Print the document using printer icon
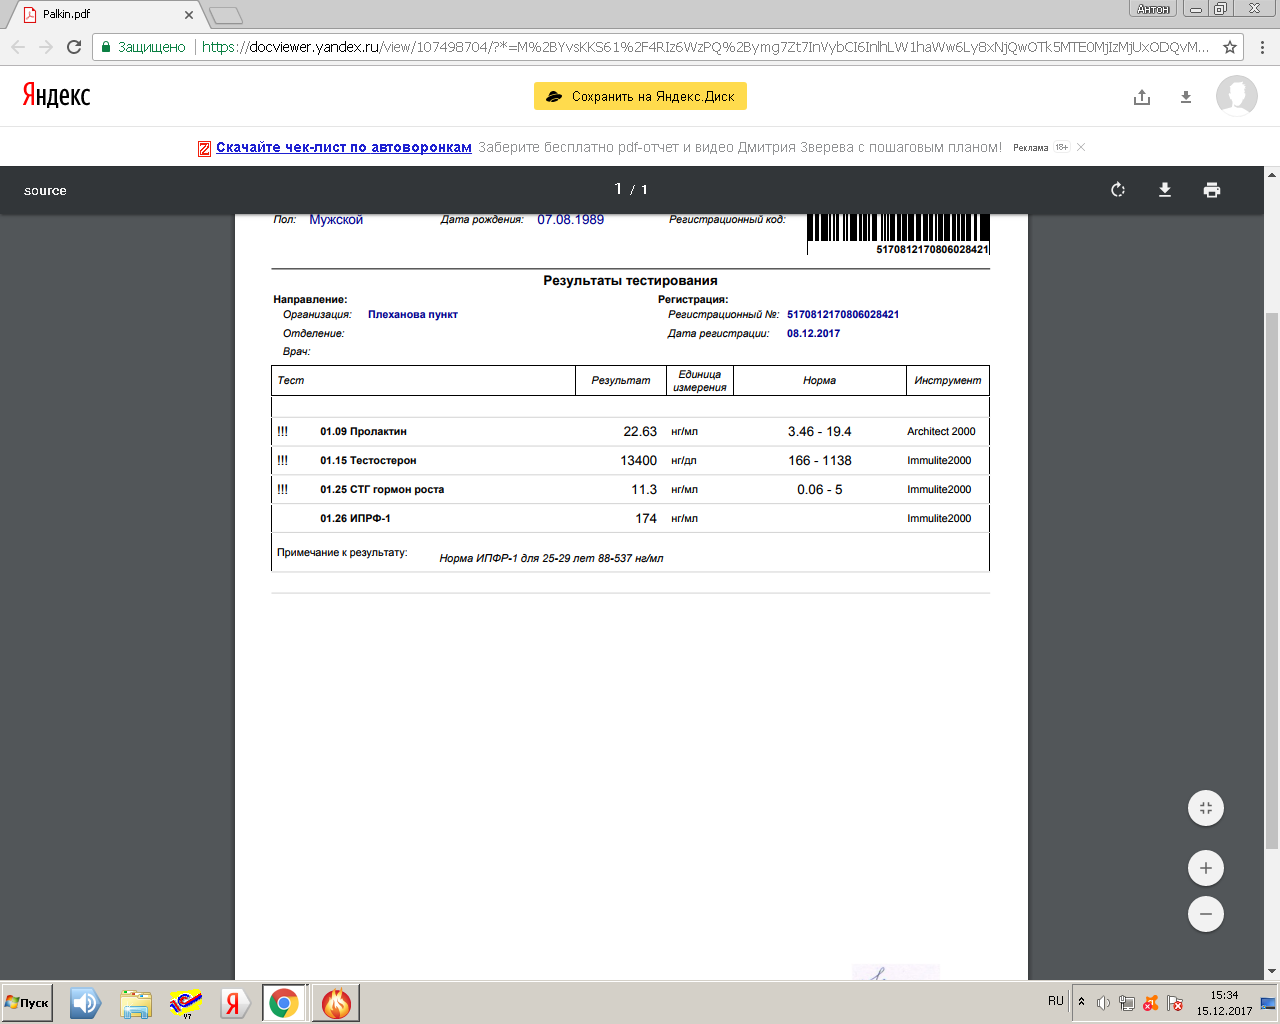 pyautogui.click(x=1212, y=190)
